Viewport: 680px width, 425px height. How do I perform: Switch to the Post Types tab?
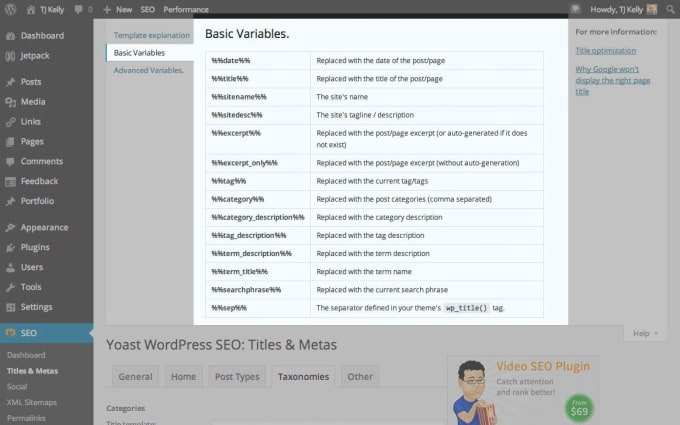237,376
